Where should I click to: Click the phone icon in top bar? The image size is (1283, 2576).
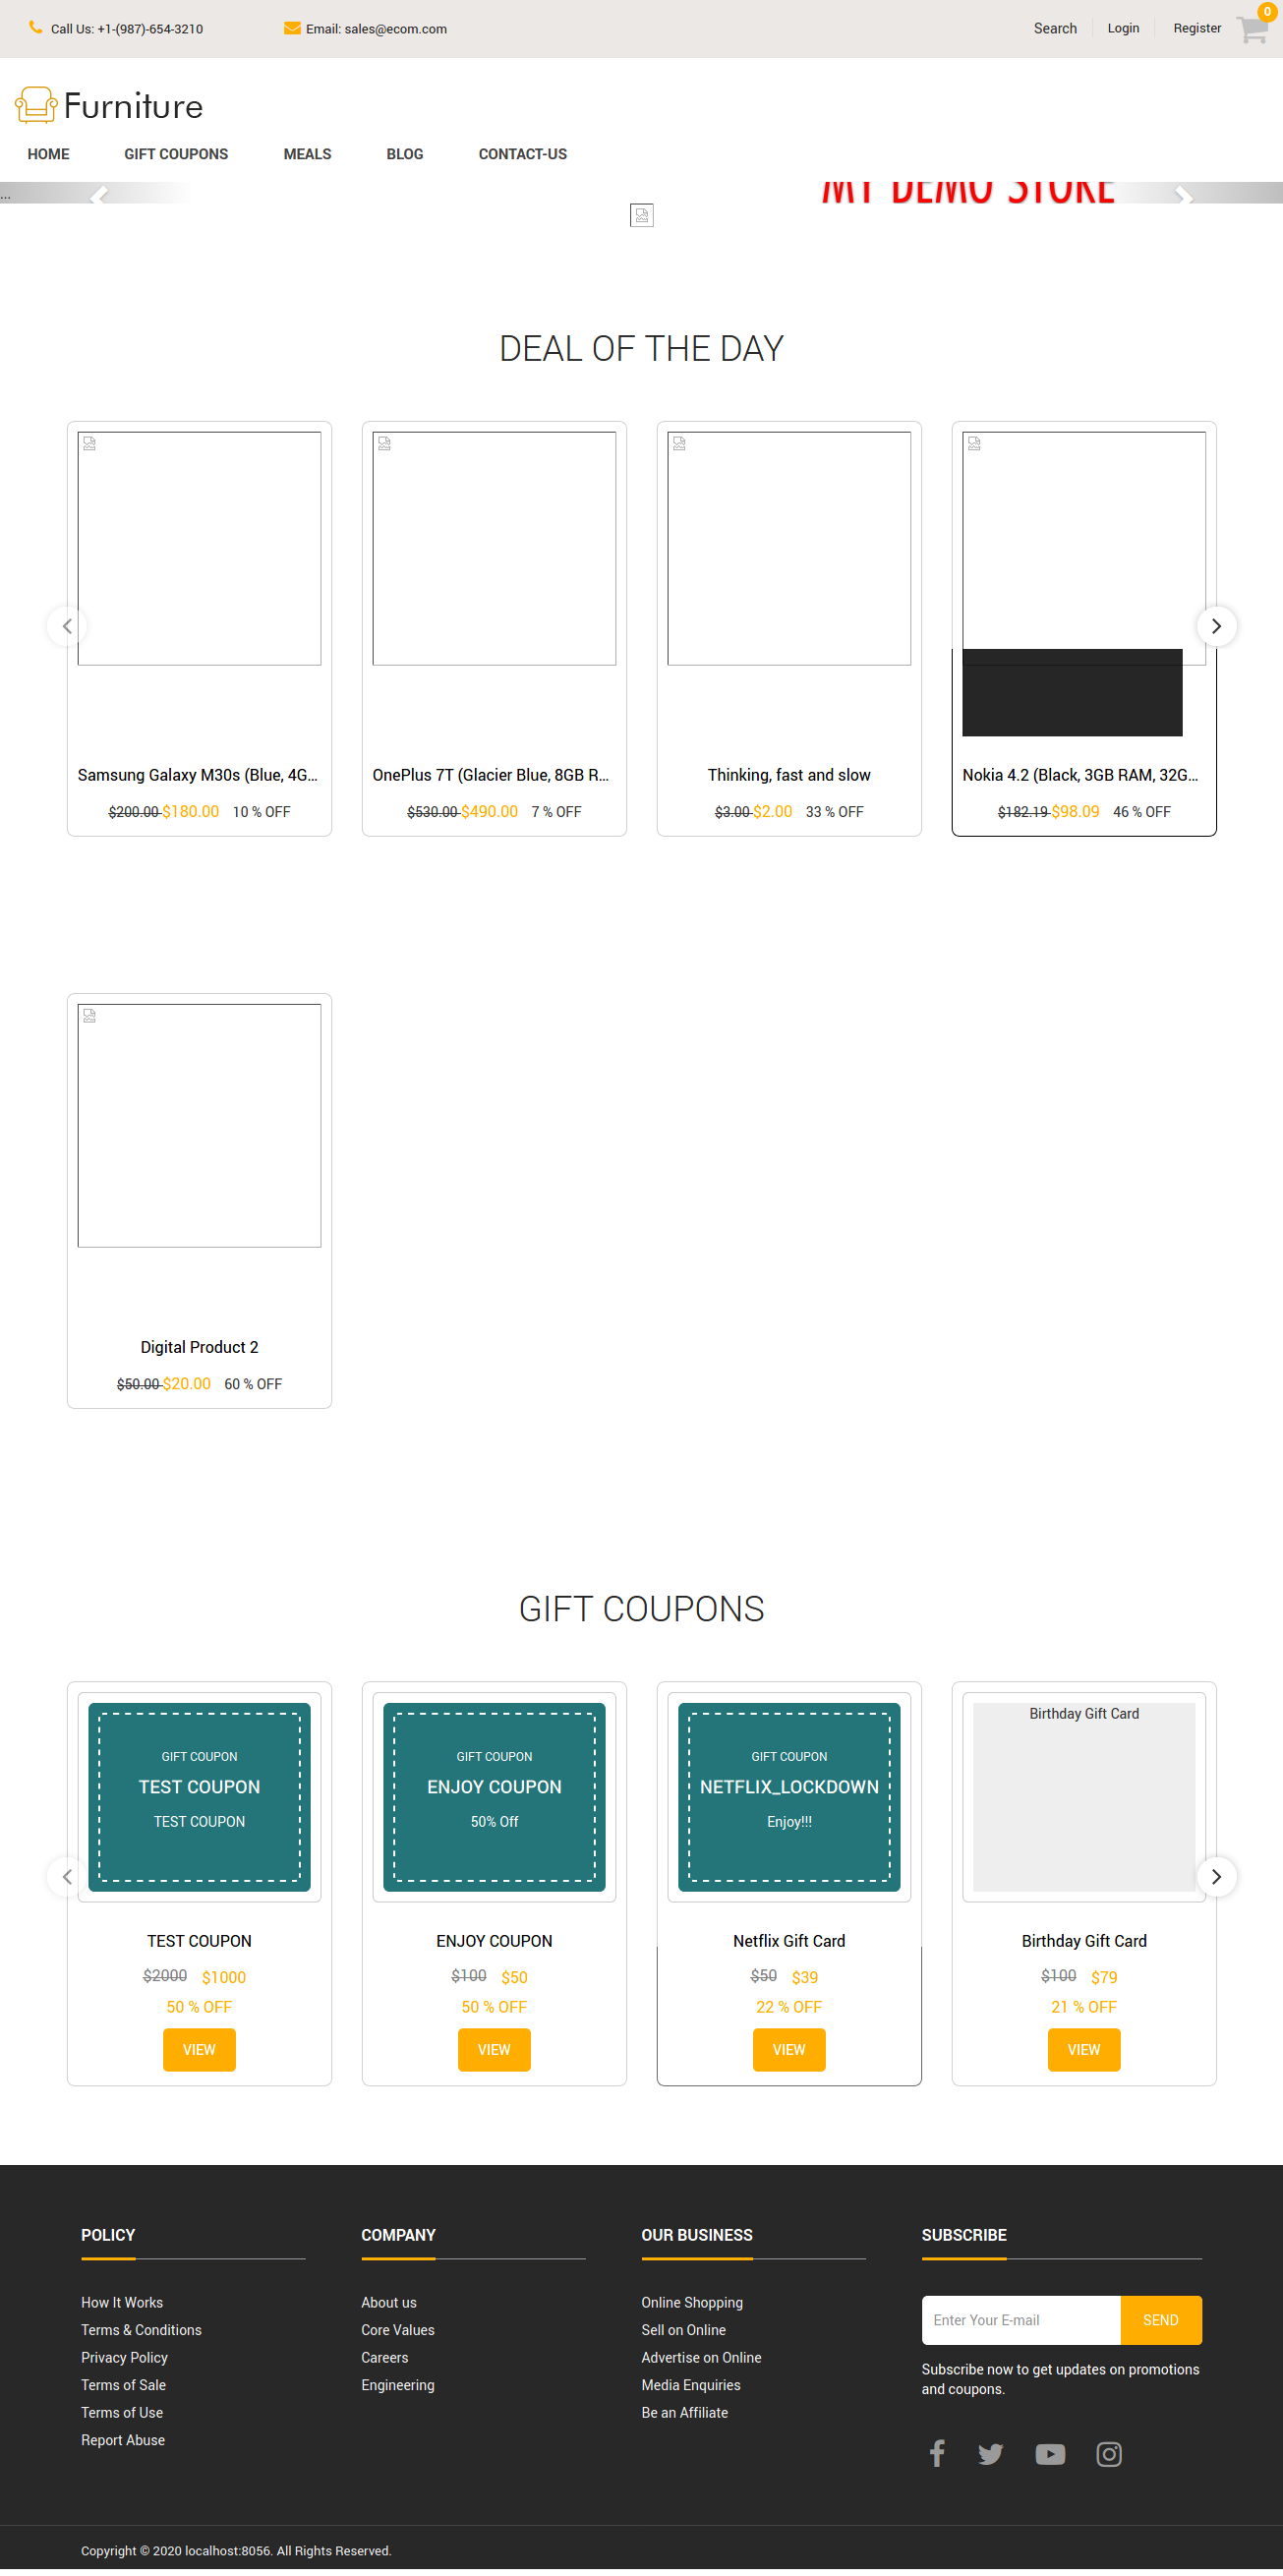[36, 28]
